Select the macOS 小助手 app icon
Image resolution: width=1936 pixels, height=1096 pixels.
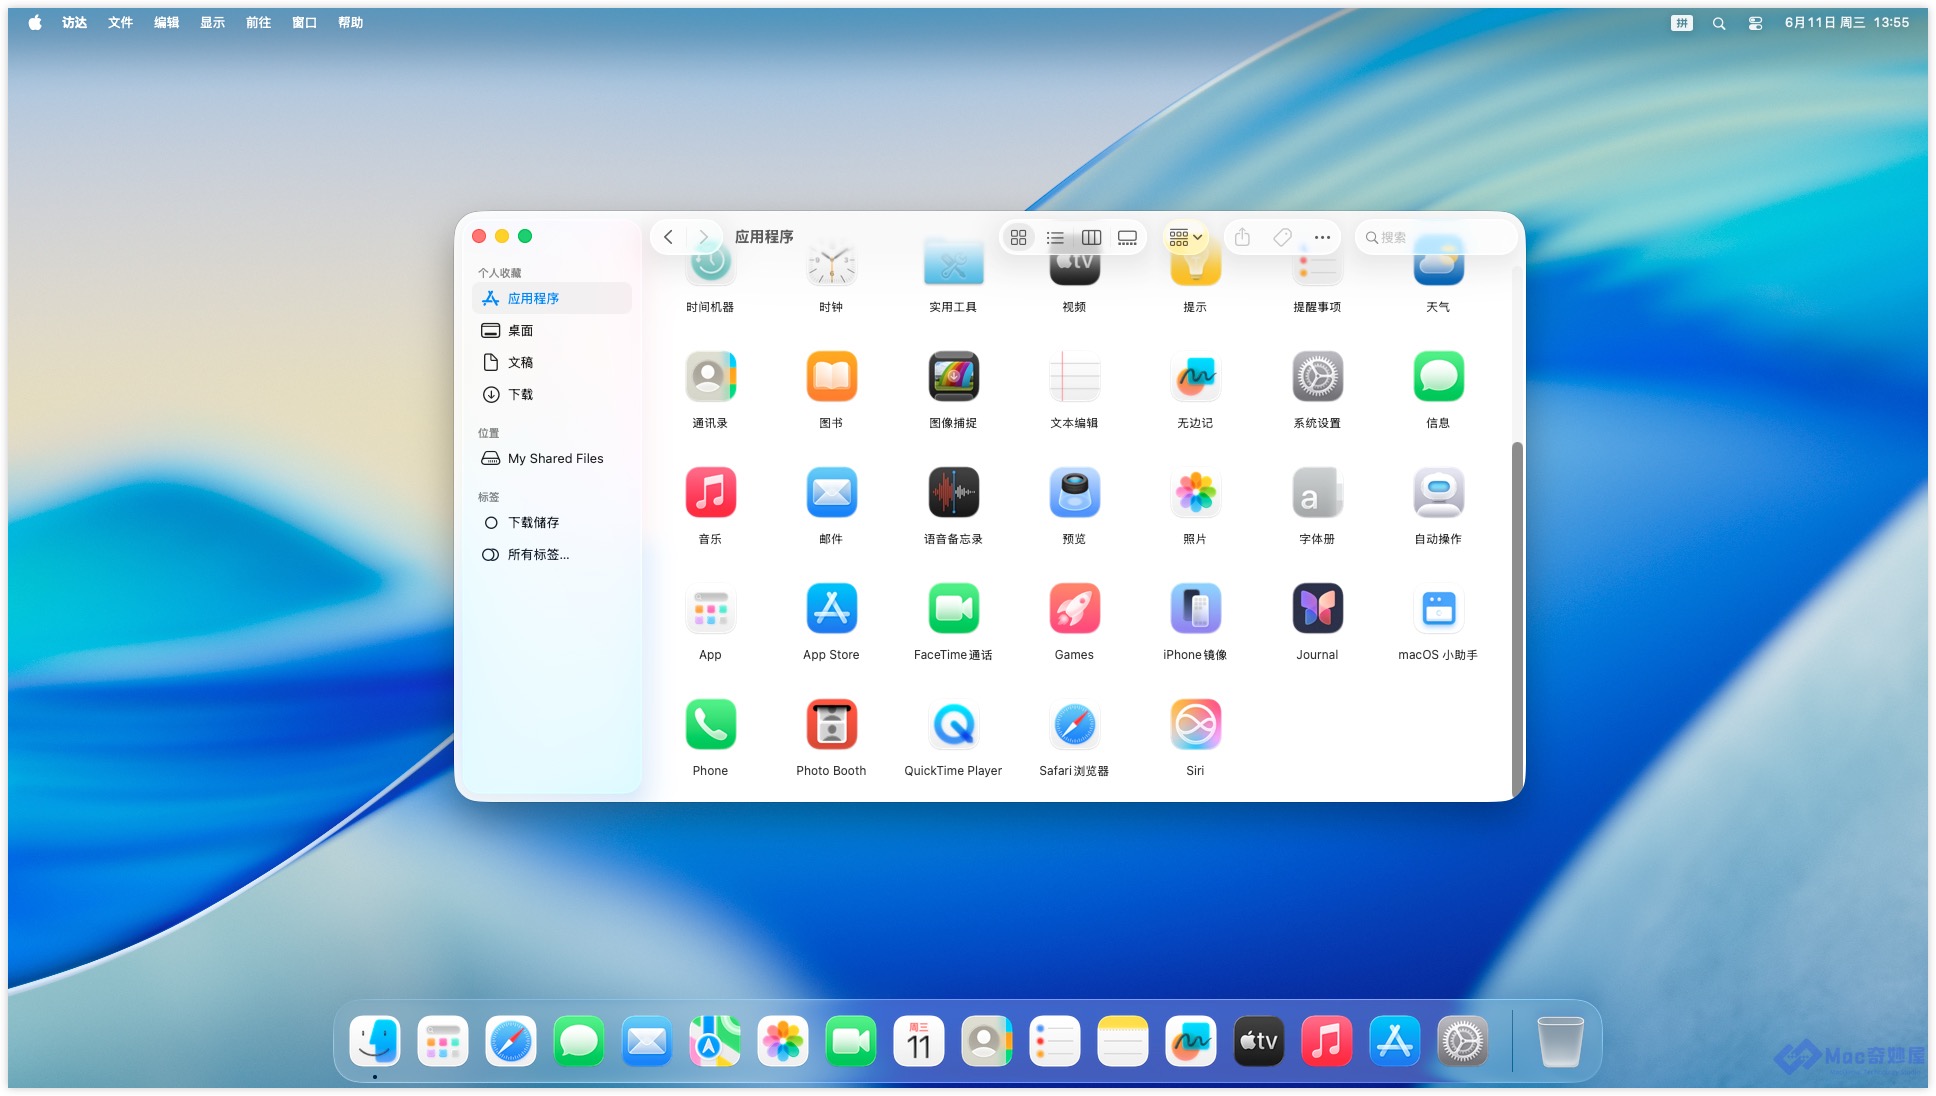point(1438,609)
